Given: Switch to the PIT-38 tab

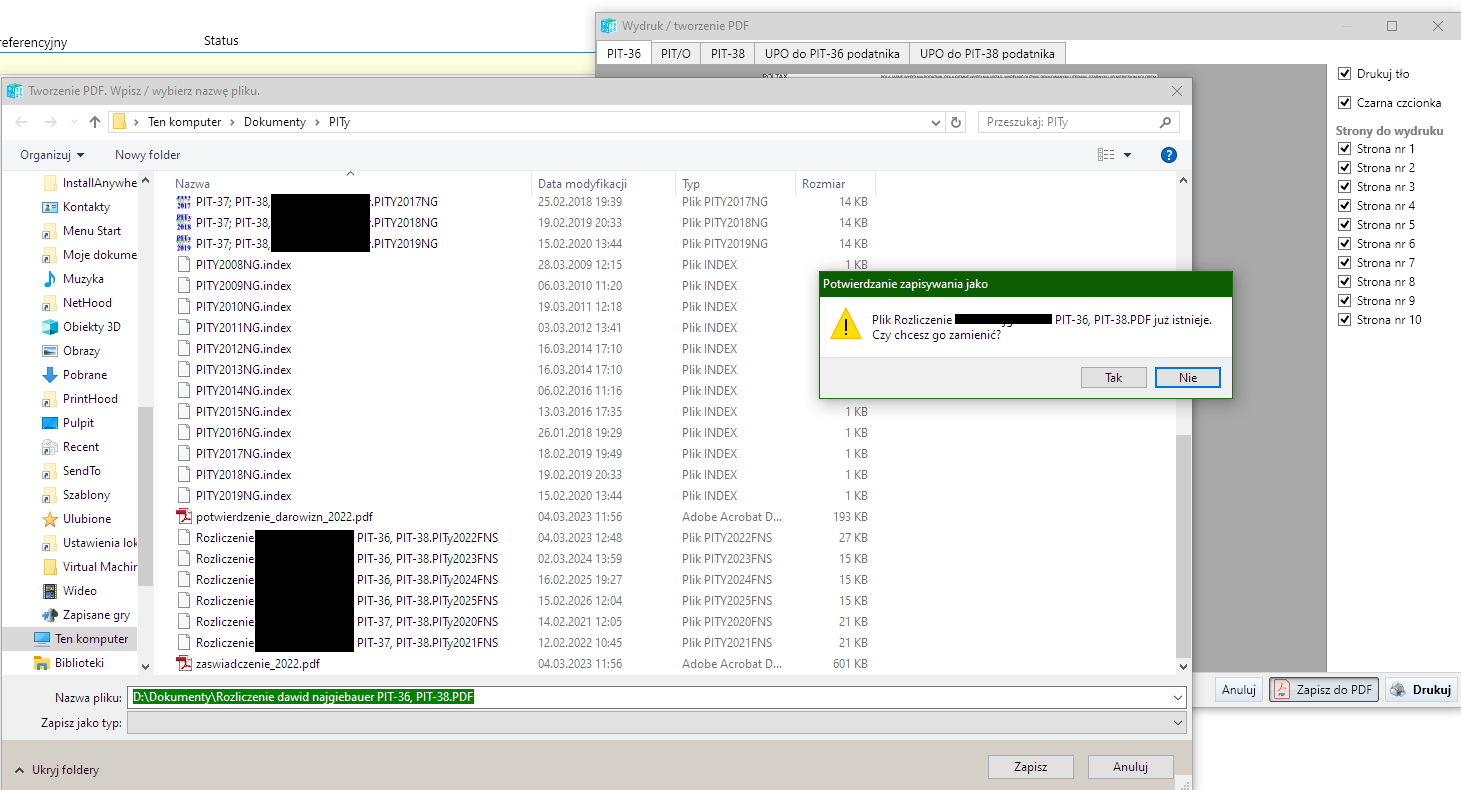Looking at the screenshot, I should coord(728,54).
